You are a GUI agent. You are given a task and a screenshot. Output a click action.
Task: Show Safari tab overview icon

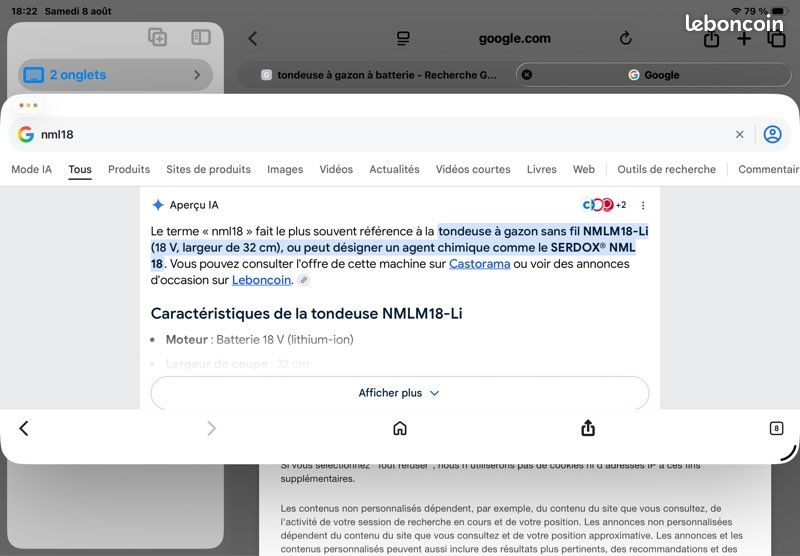click(777, 39)
